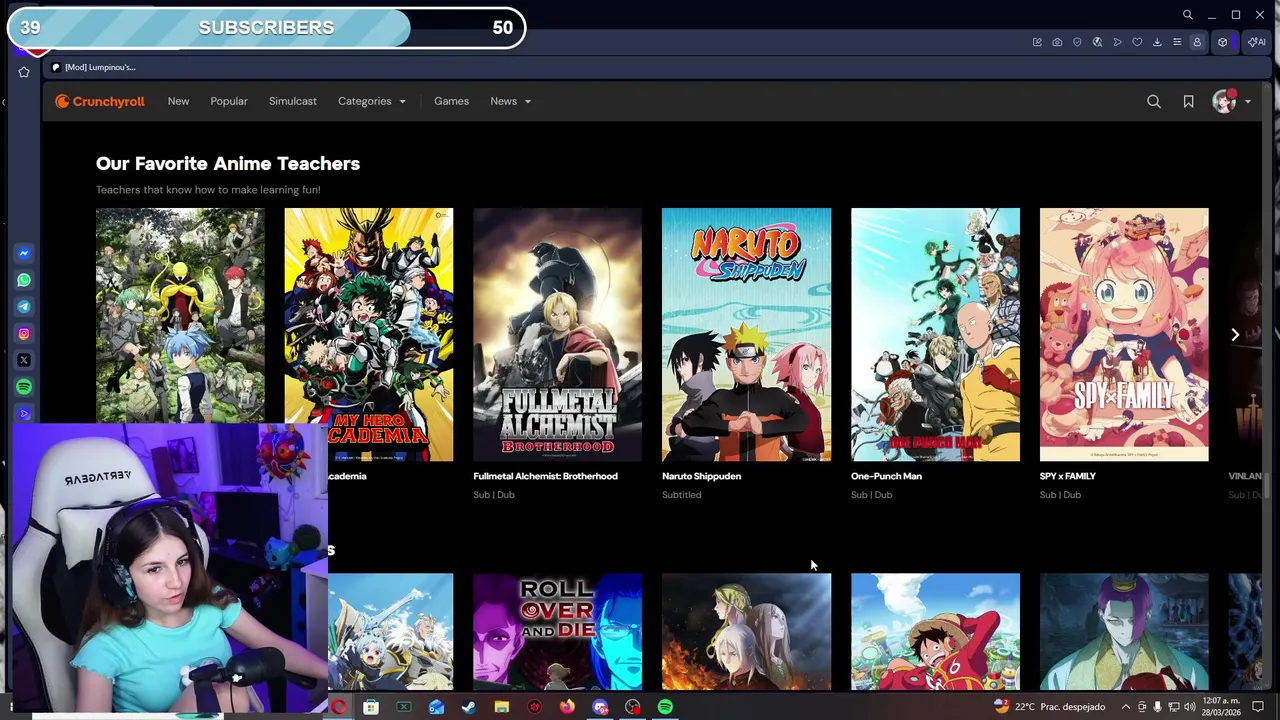
Task: Open Spotify from the taskbar
Action: (x=665, y=707)
